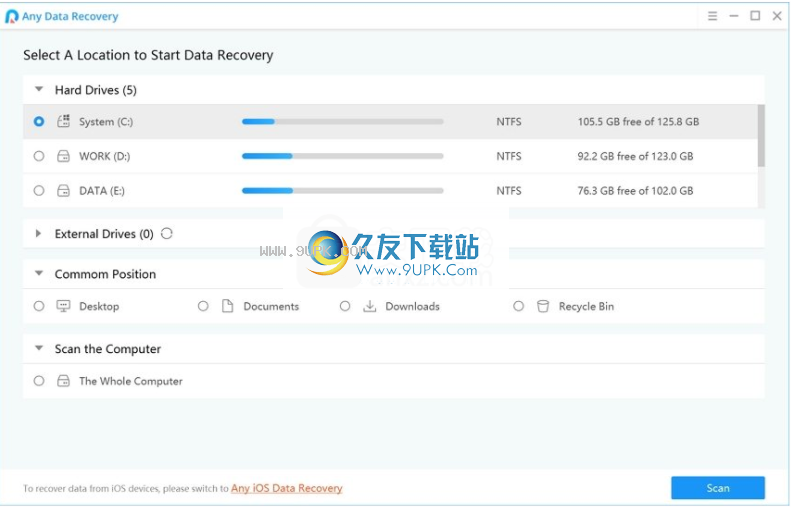
Task: Select the System (C:) radio button
Action: point(39,121)
